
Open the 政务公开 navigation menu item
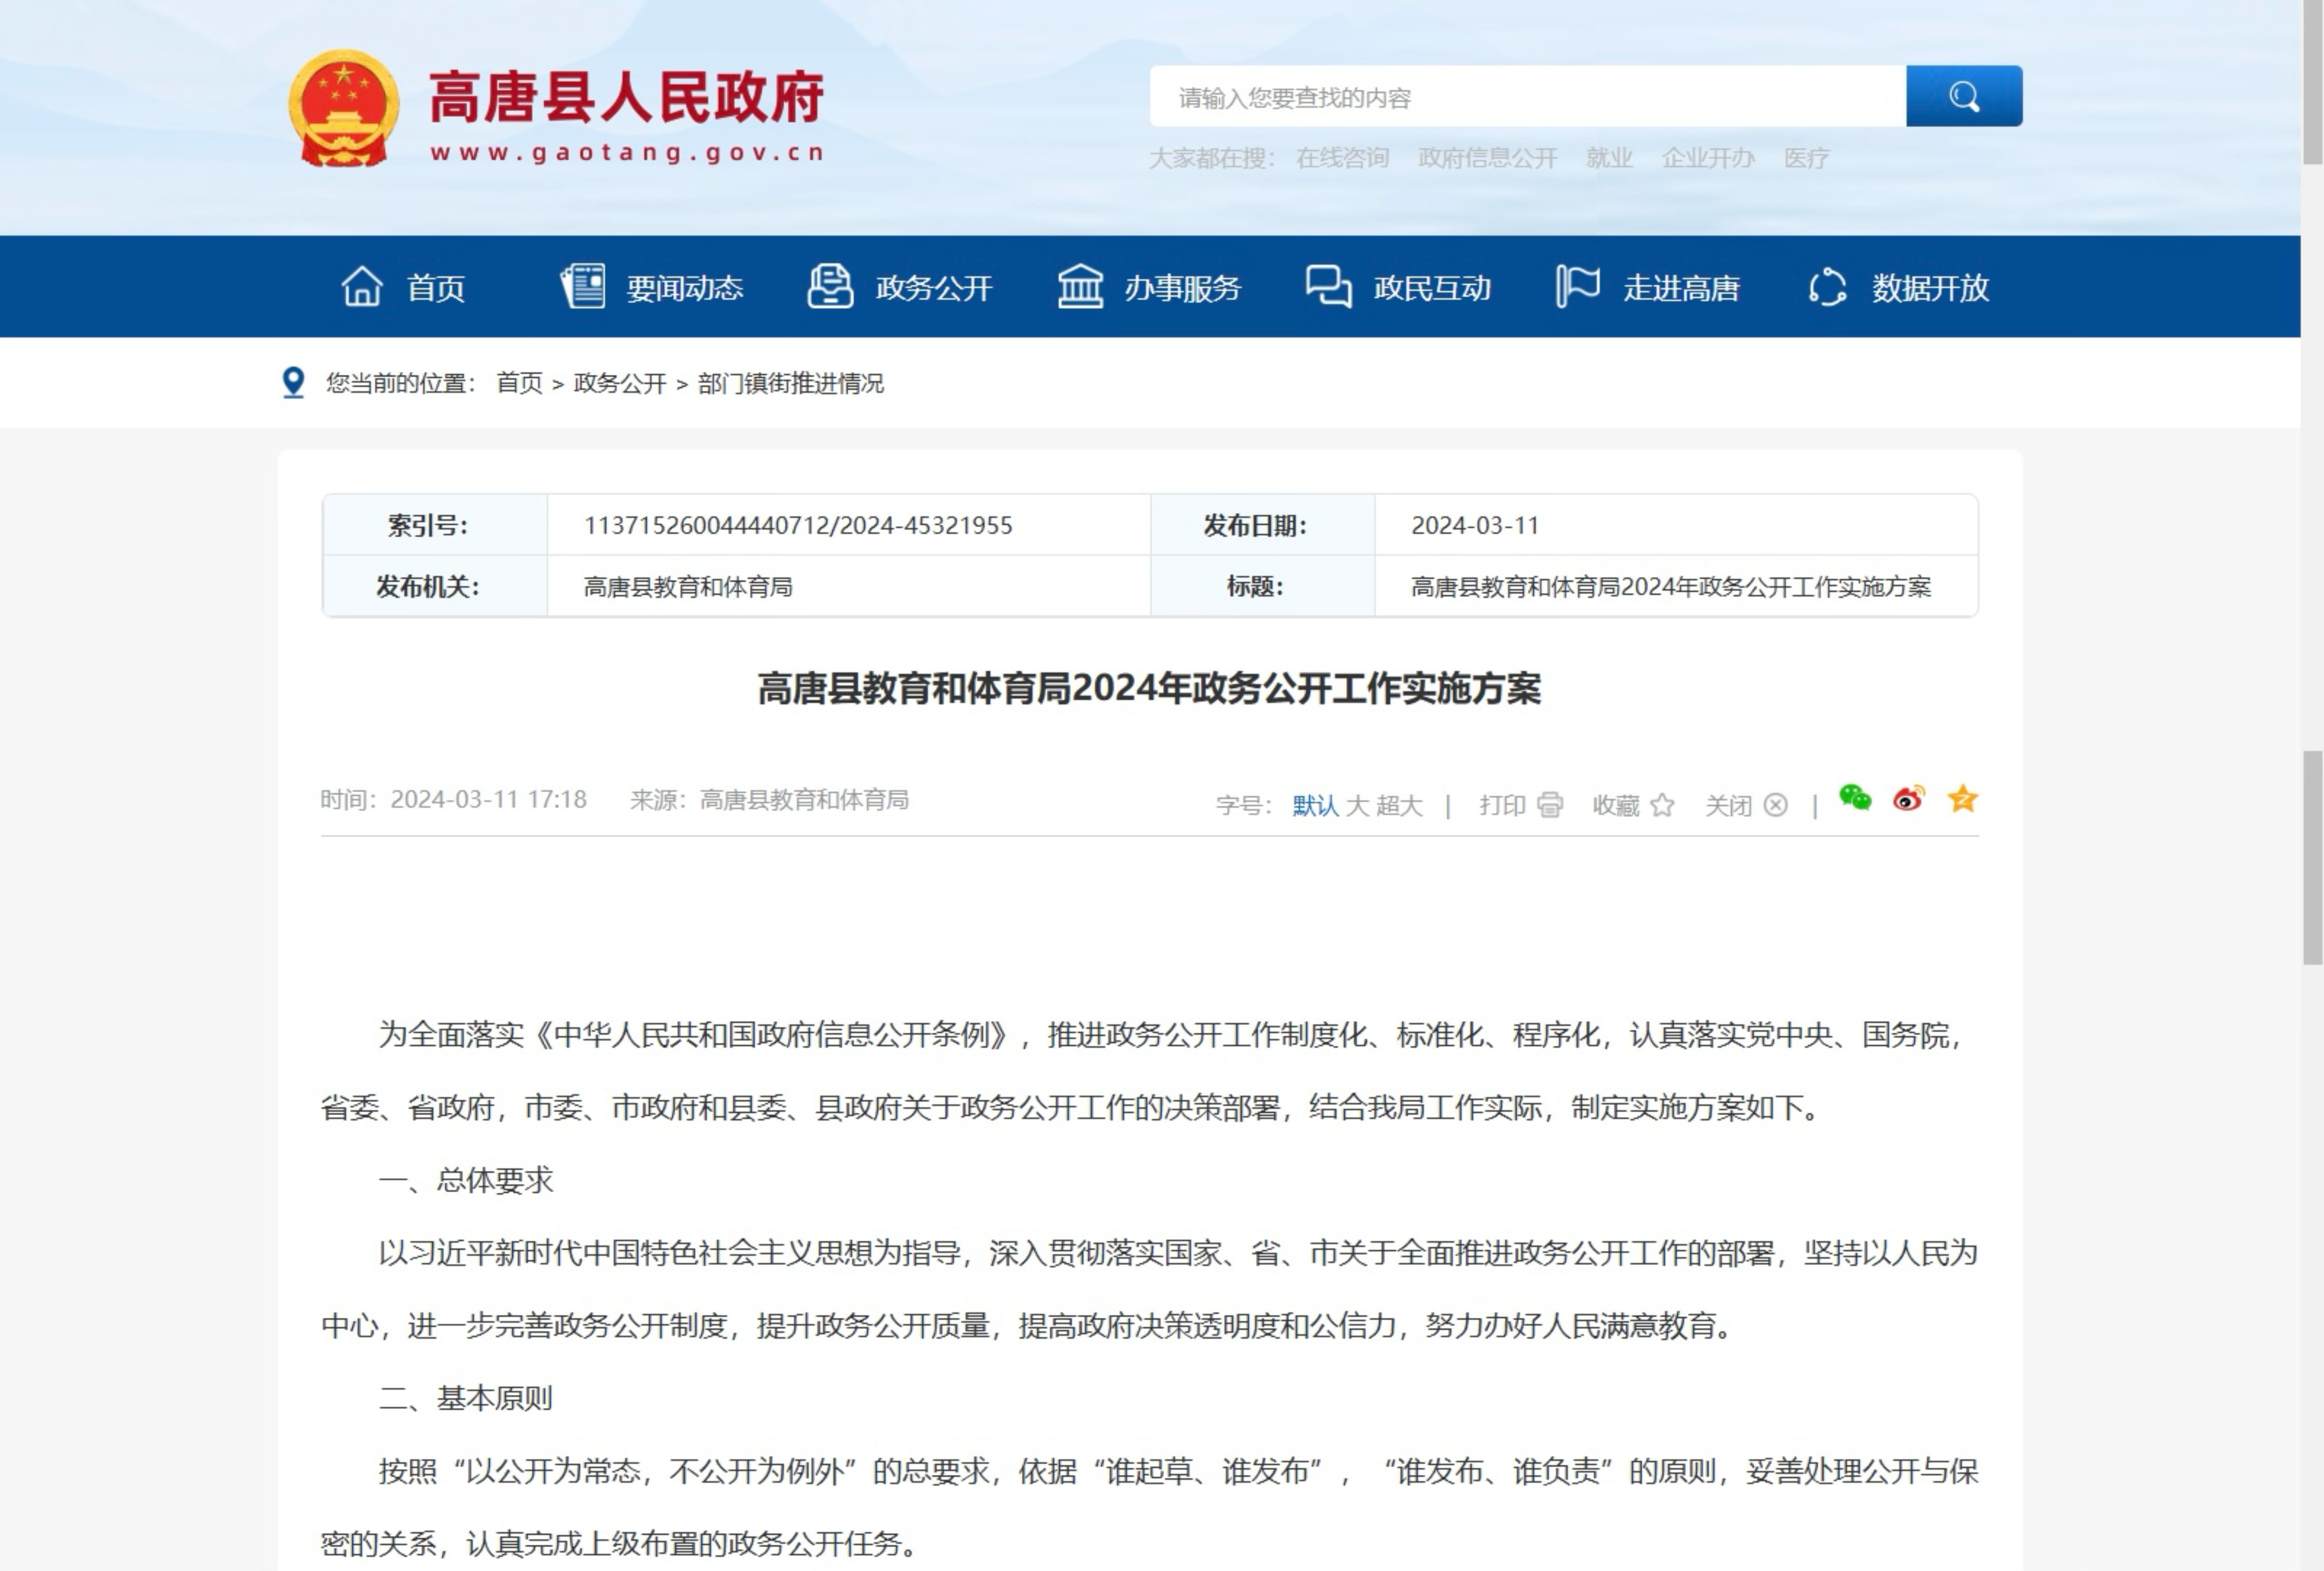click(x=934, y=288)
